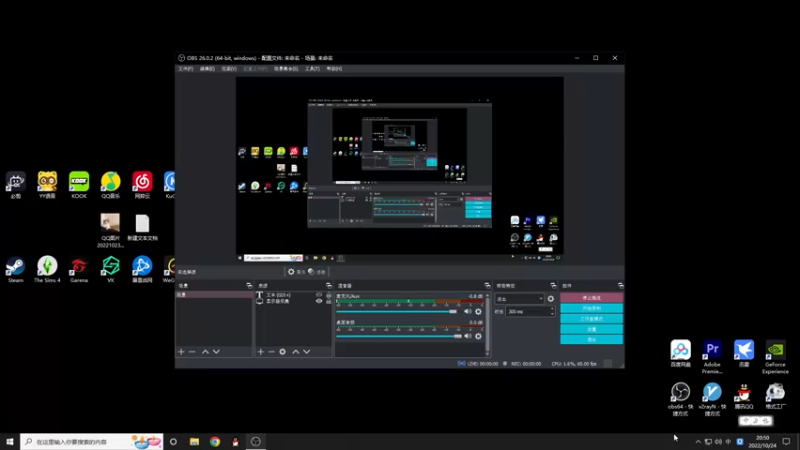The image size is (800, 450).
Task: Undock the Sources panel
Action: tap(329, 286)
